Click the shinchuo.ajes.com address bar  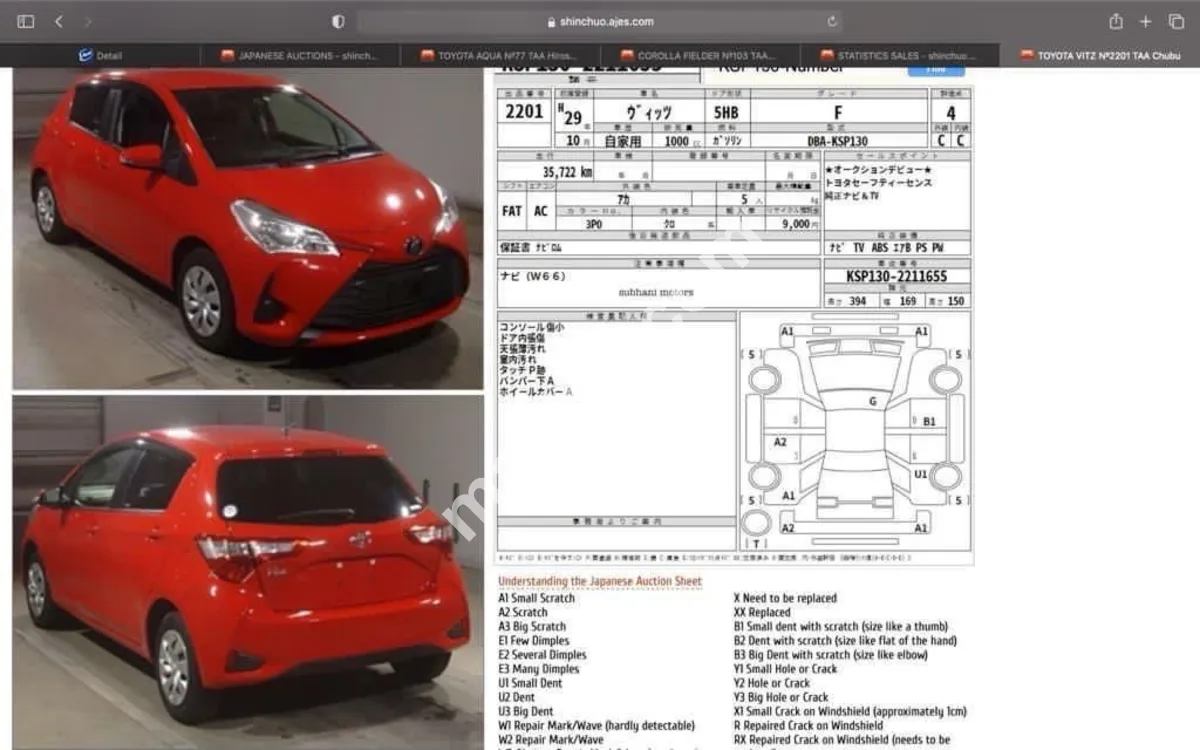click(x=600, y=21)
